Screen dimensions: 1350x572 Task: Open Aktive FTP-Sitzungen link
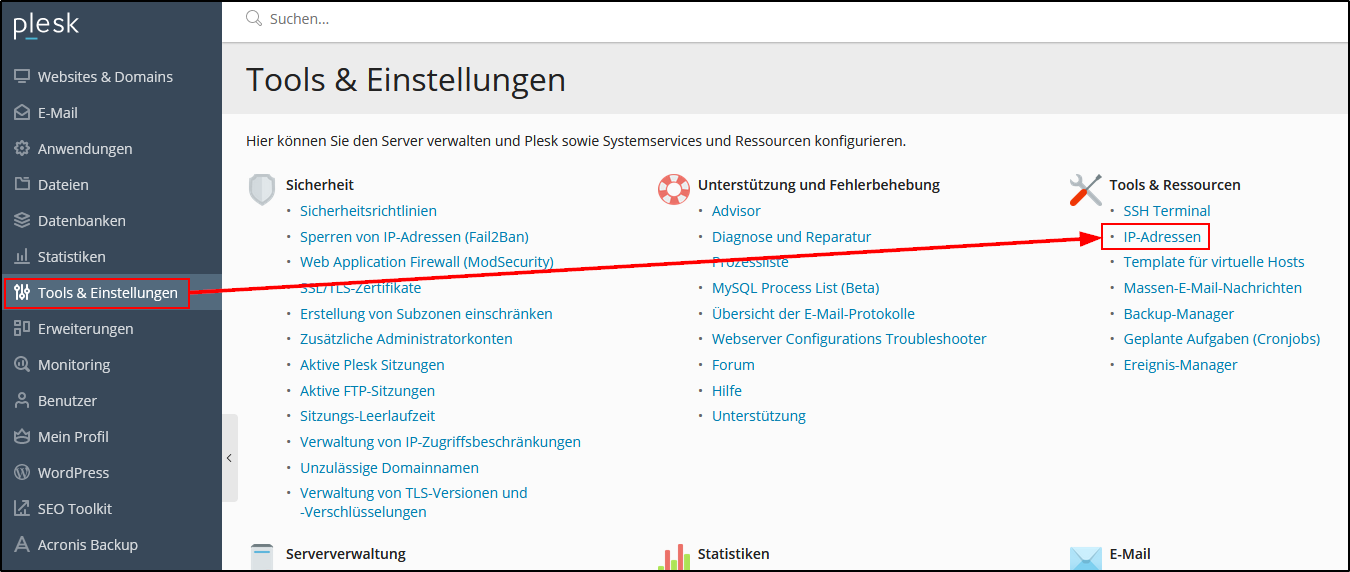367,391
